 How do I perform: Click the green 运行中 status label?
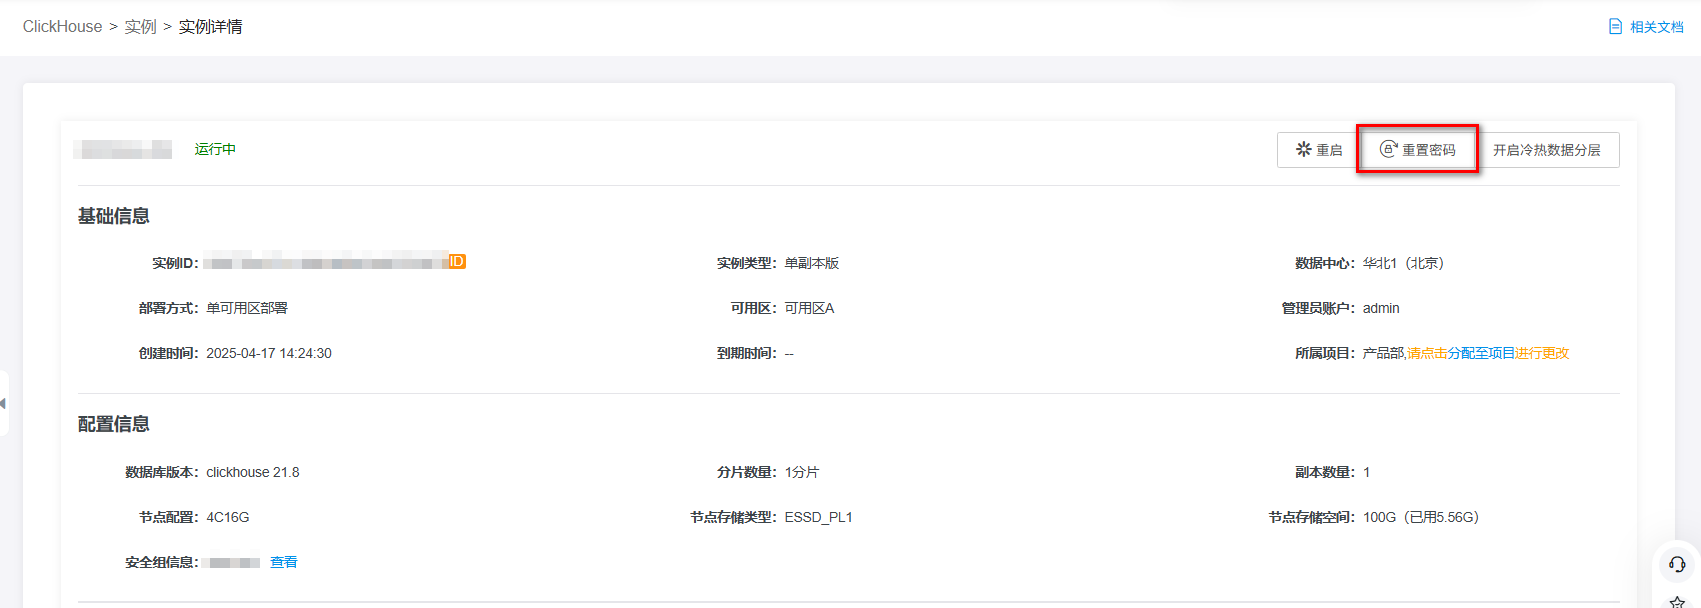(215, 149)
